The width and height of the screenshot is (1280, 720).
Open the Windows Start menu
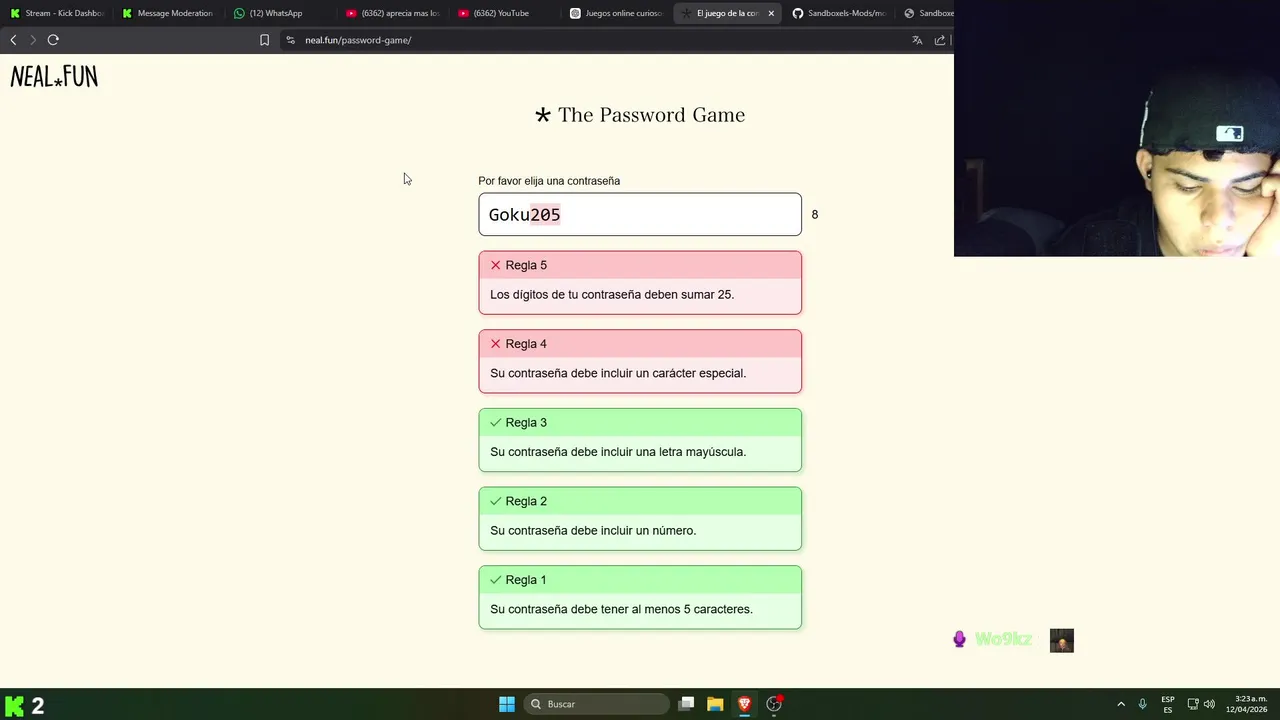pyautogui.click(x=507, y=704)
